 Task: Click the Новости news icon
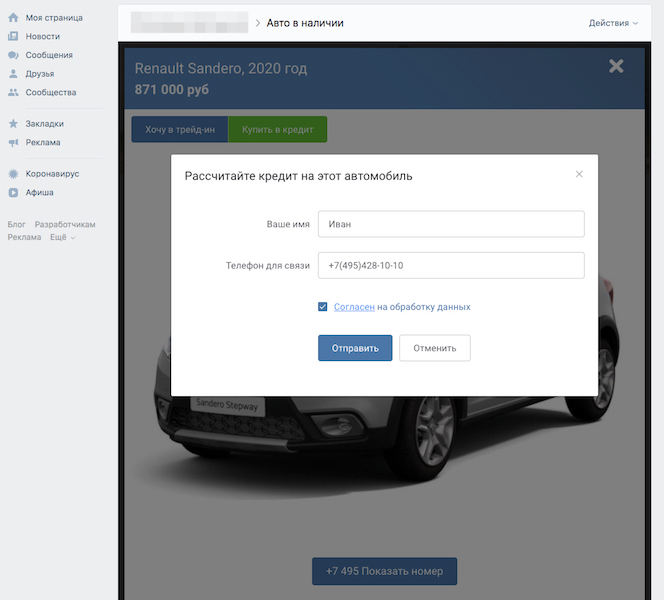click(x=13, y=36)
